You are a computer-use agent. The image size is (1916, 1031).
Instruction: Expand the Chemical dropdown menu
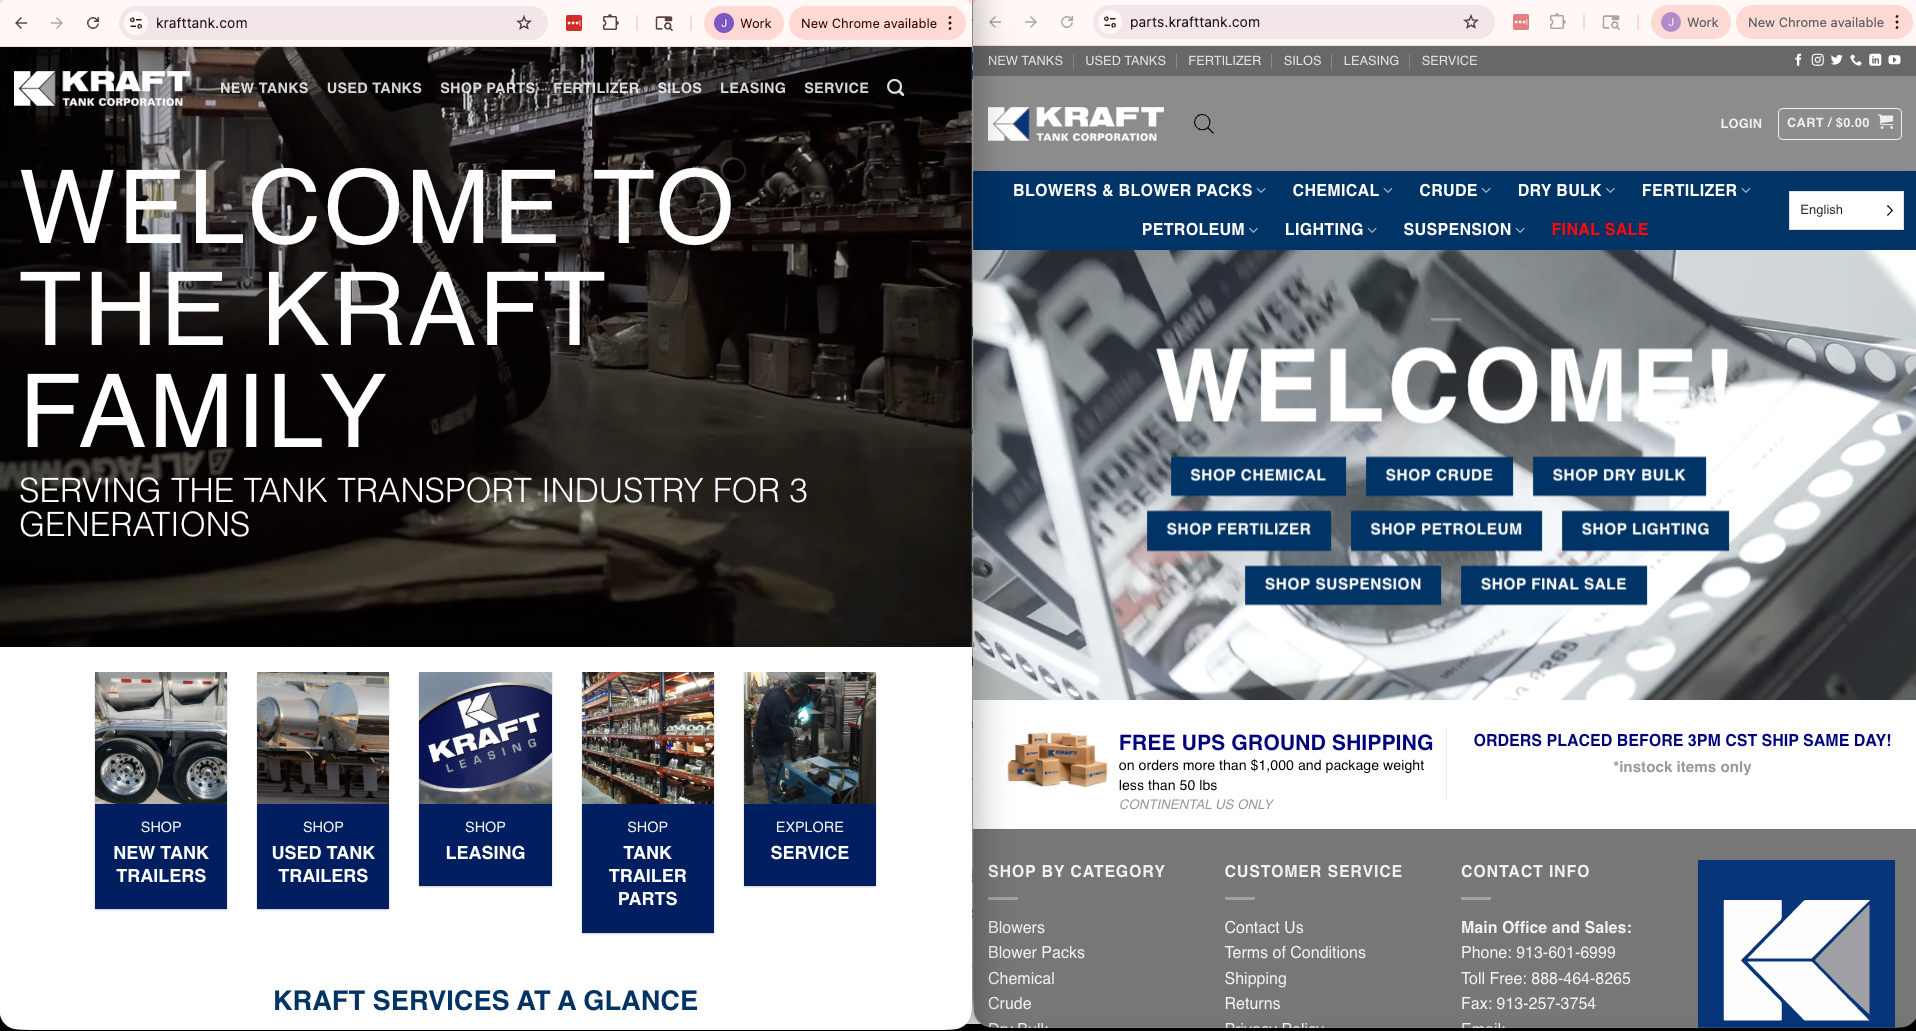click(1342, 190)
